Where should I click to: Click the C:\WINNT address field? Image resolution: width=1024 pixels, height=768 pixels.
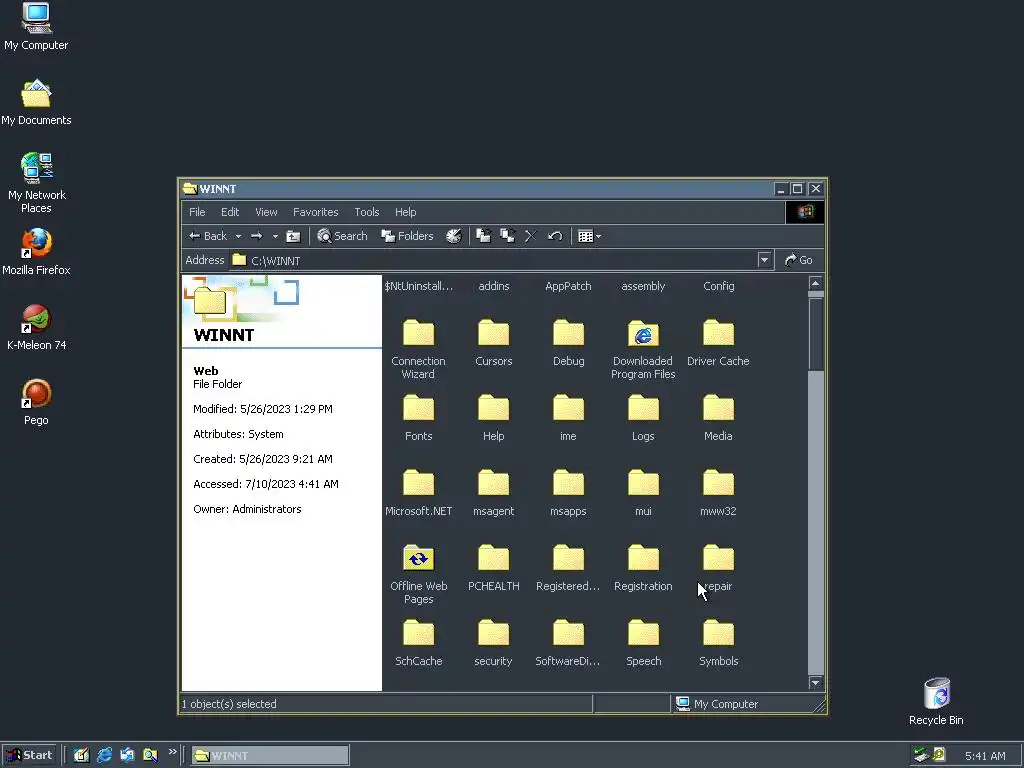(494, 260)
